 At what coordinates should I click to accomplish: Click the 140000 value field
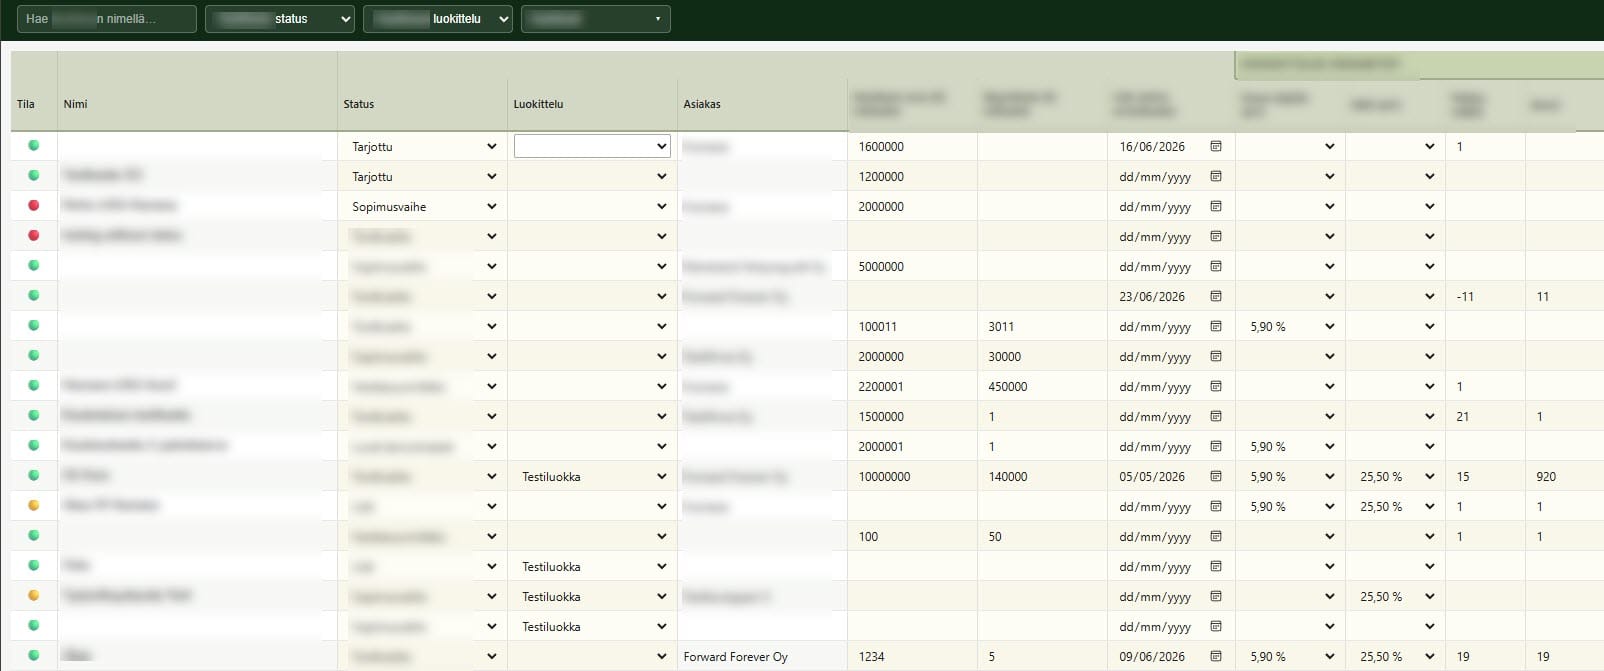click(x=1042, y=476)
